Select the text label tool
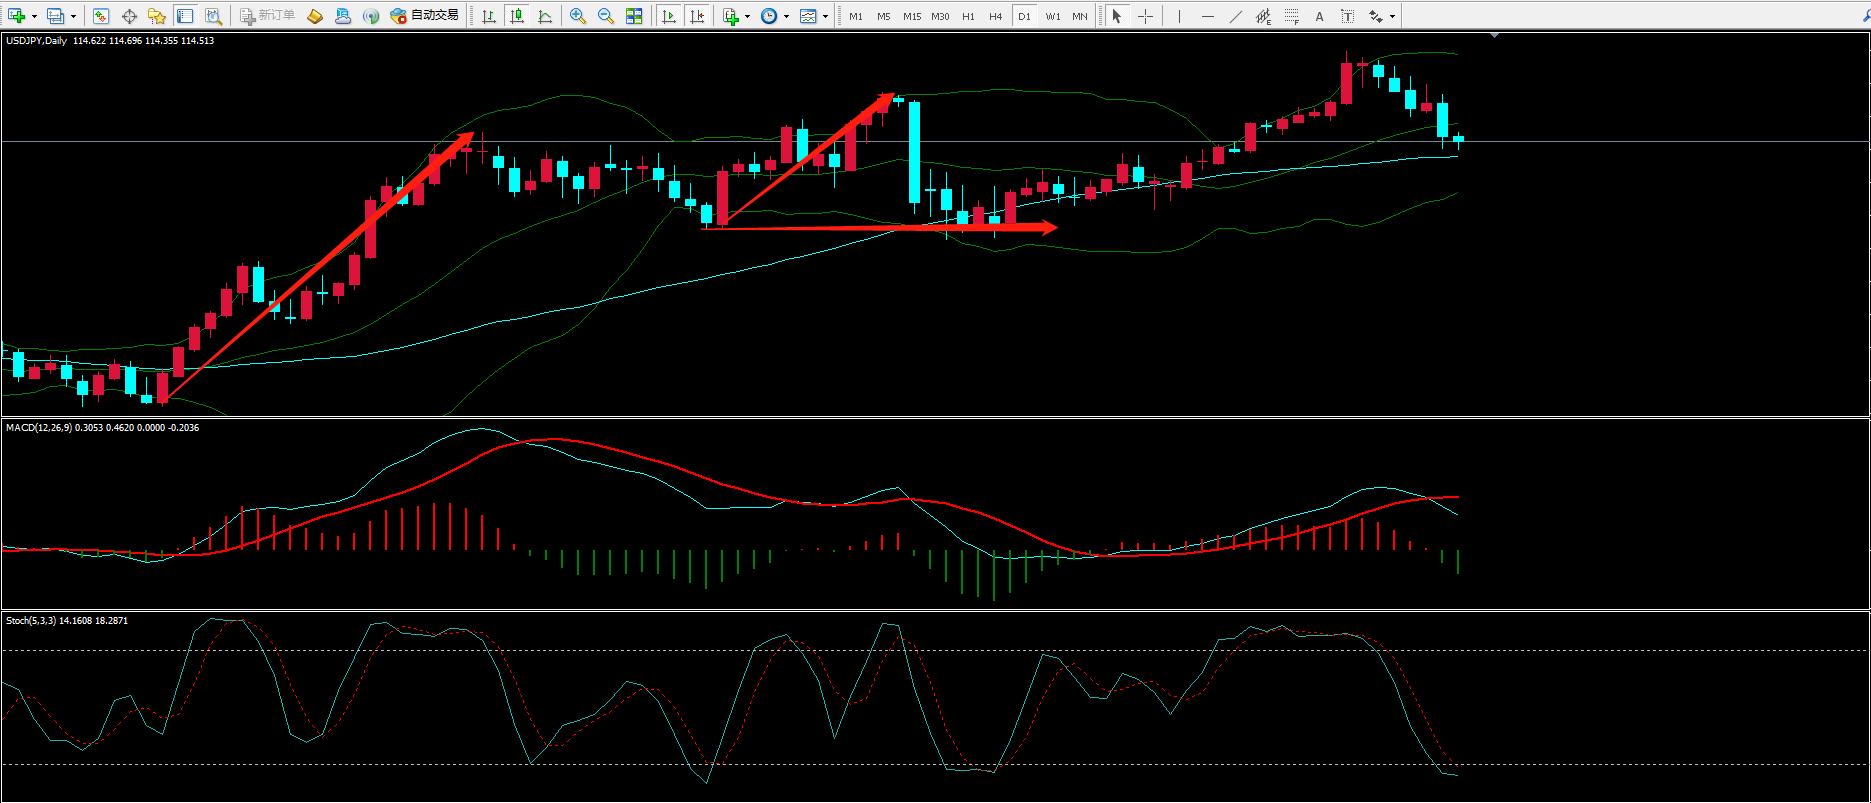Viewport: 1871px width, 803px height. (1319, 16)
